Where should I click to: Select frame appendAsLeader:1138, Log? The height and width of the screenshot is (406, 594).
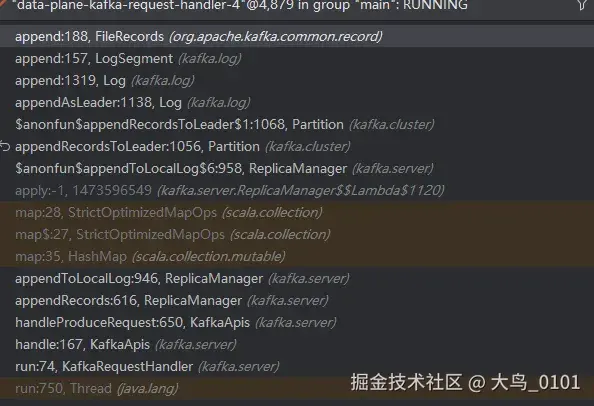tap(297, 102)
